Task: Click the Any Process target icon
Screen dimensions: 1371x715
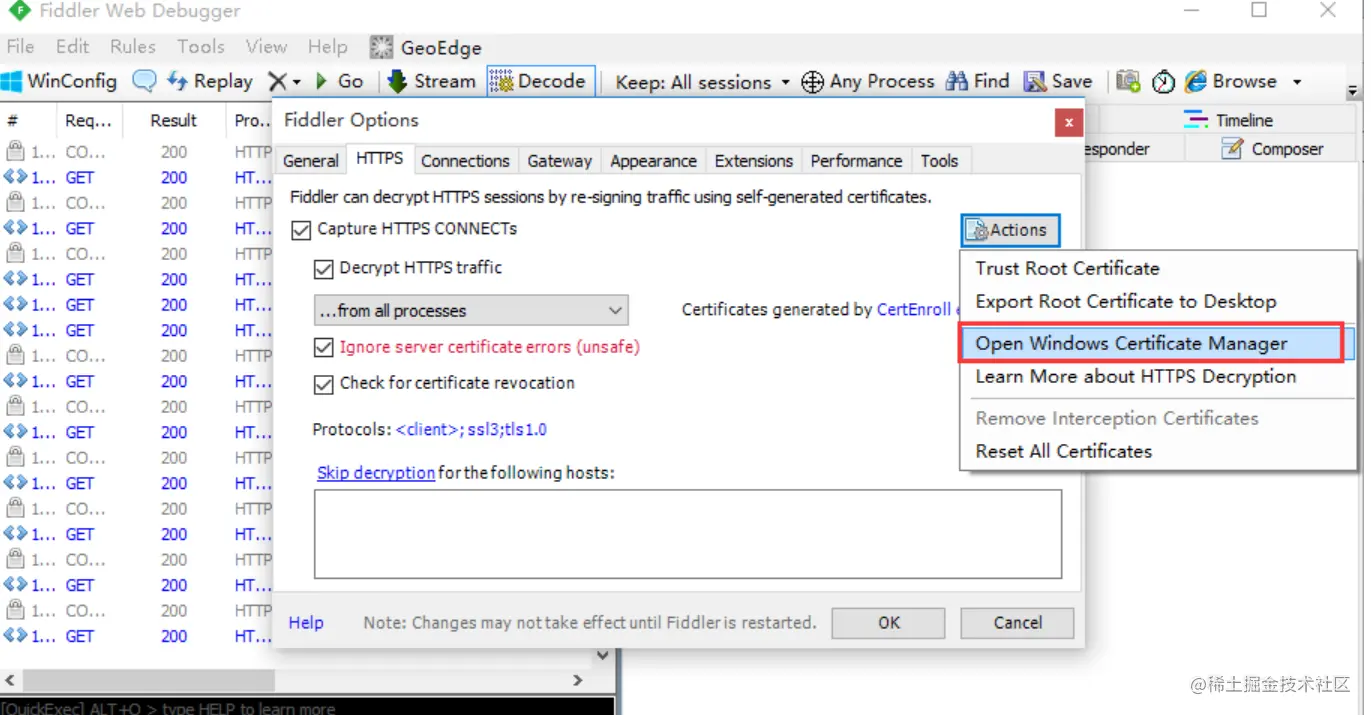Action: point(813,82)
